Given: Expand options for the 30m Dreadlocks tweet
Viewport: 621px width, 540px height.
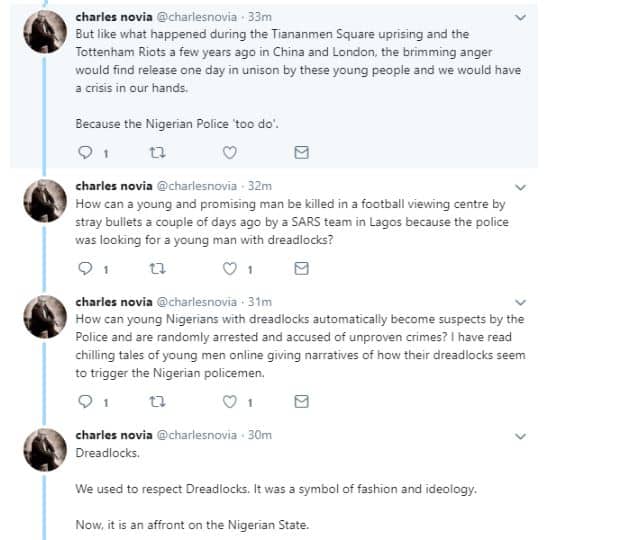Looking at the screenshot, I should pos(520,436).
